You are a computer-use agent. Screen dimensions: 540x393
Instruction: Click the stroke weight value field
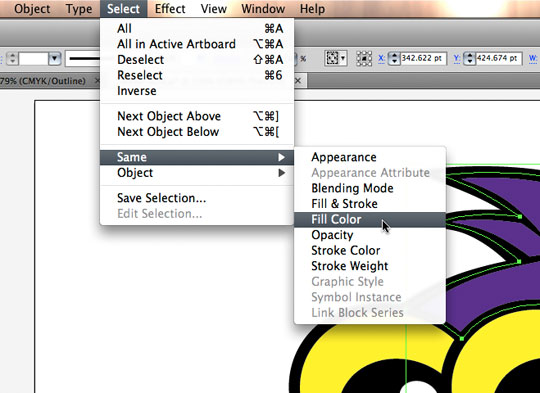33,59
